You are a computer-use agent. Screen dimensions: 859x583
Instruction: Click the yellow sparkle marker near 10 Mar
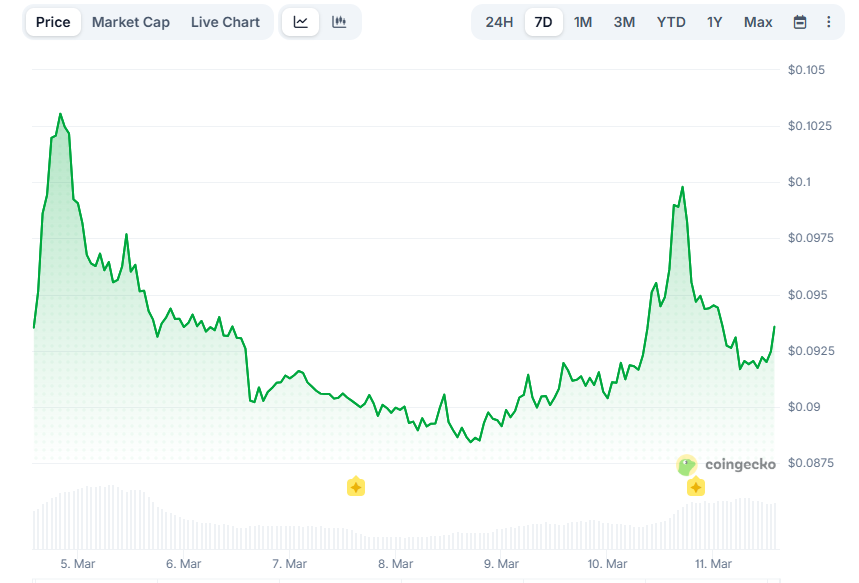click(x=695, y=487)
